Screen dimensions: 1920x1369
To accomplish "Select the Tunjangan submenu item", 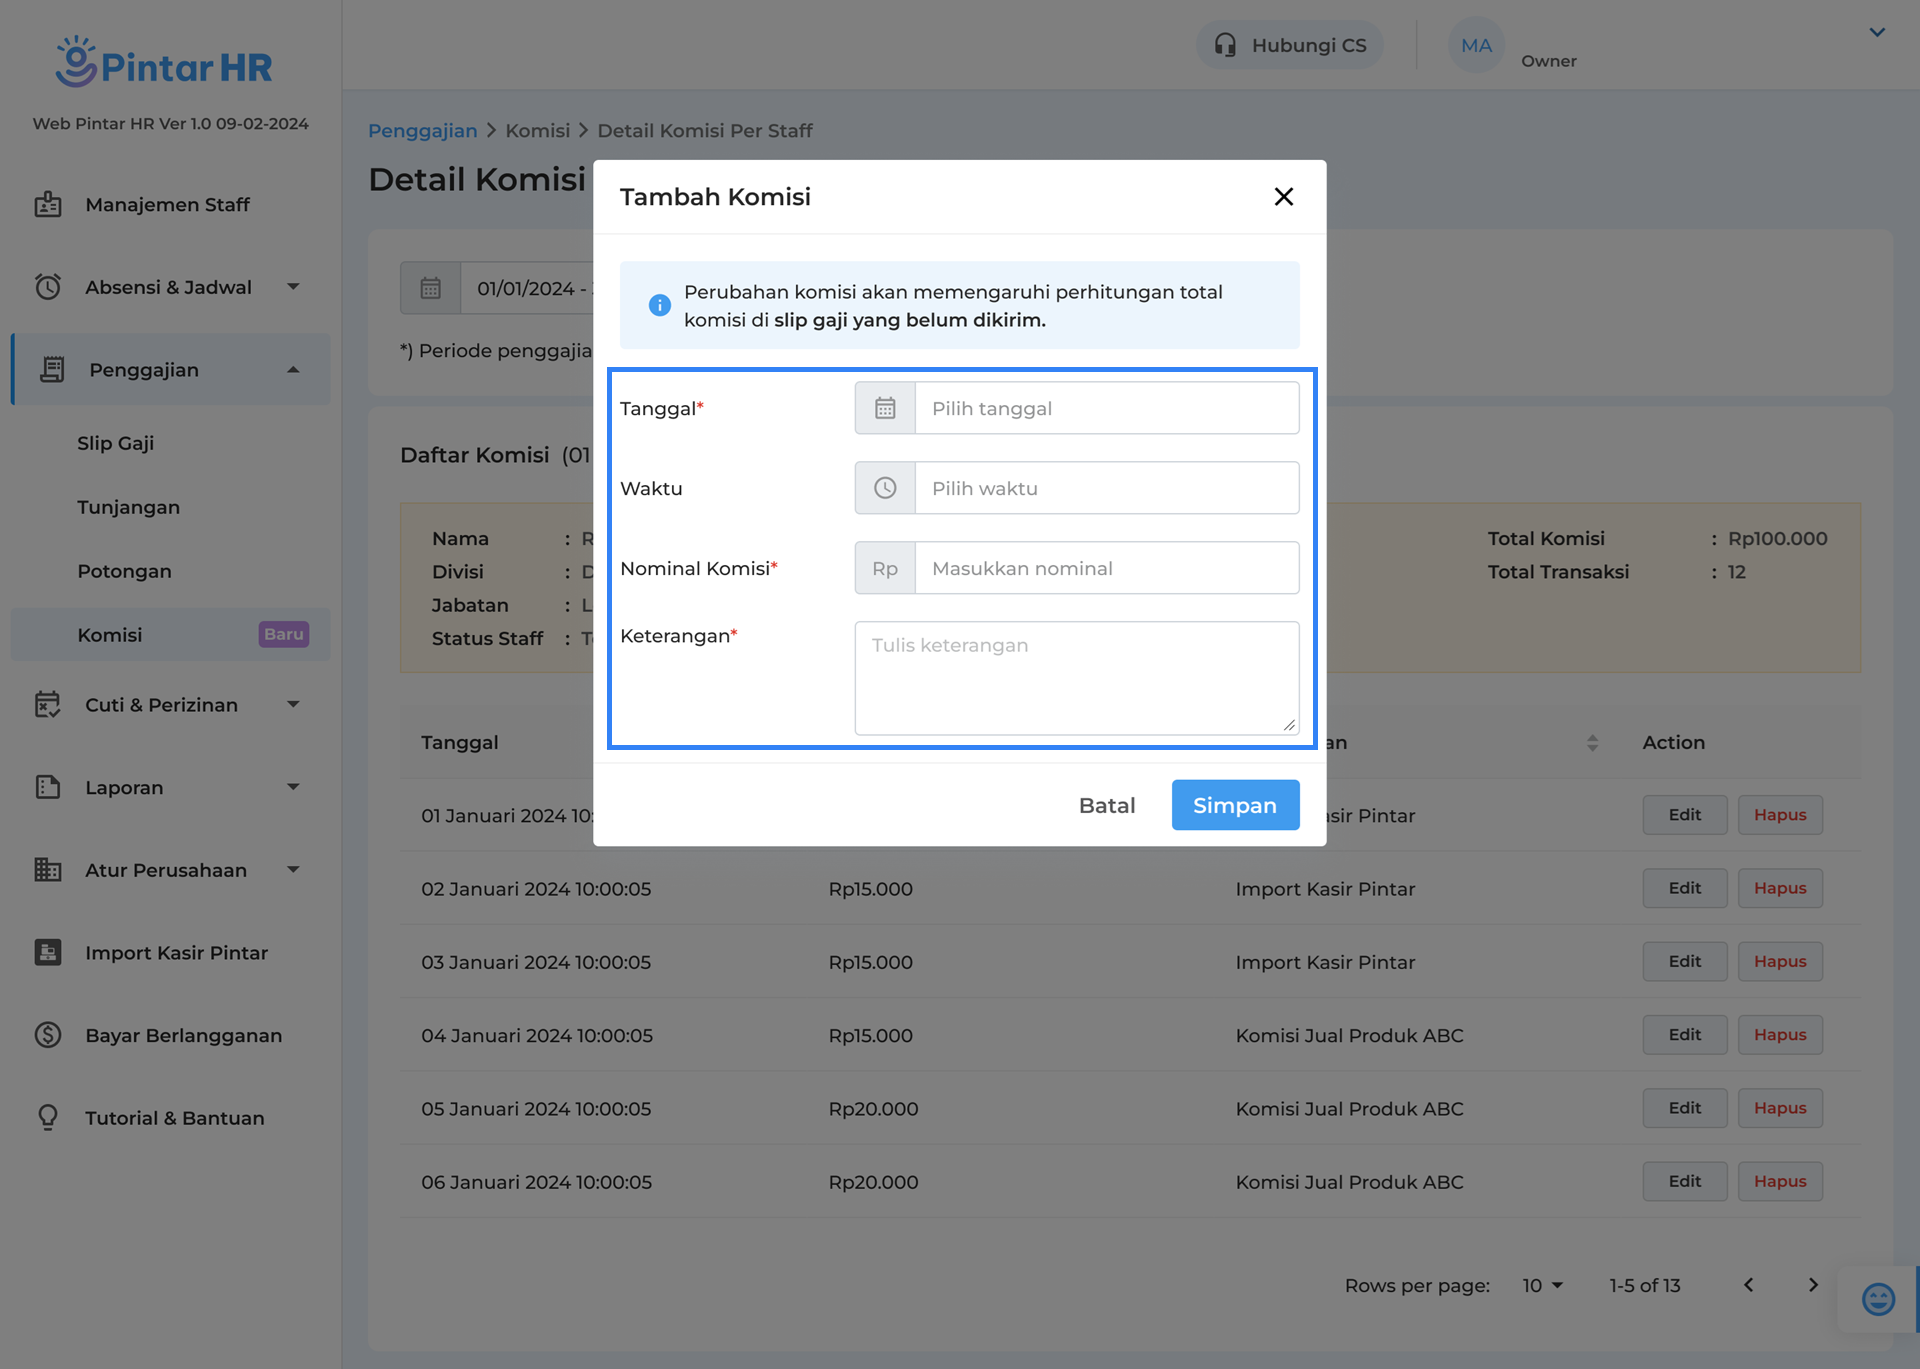I will (x=129, y=507).
